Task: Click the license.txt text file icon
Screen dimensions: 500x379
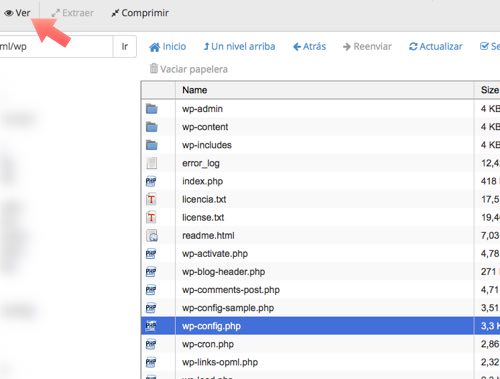Action: [151, 217]
